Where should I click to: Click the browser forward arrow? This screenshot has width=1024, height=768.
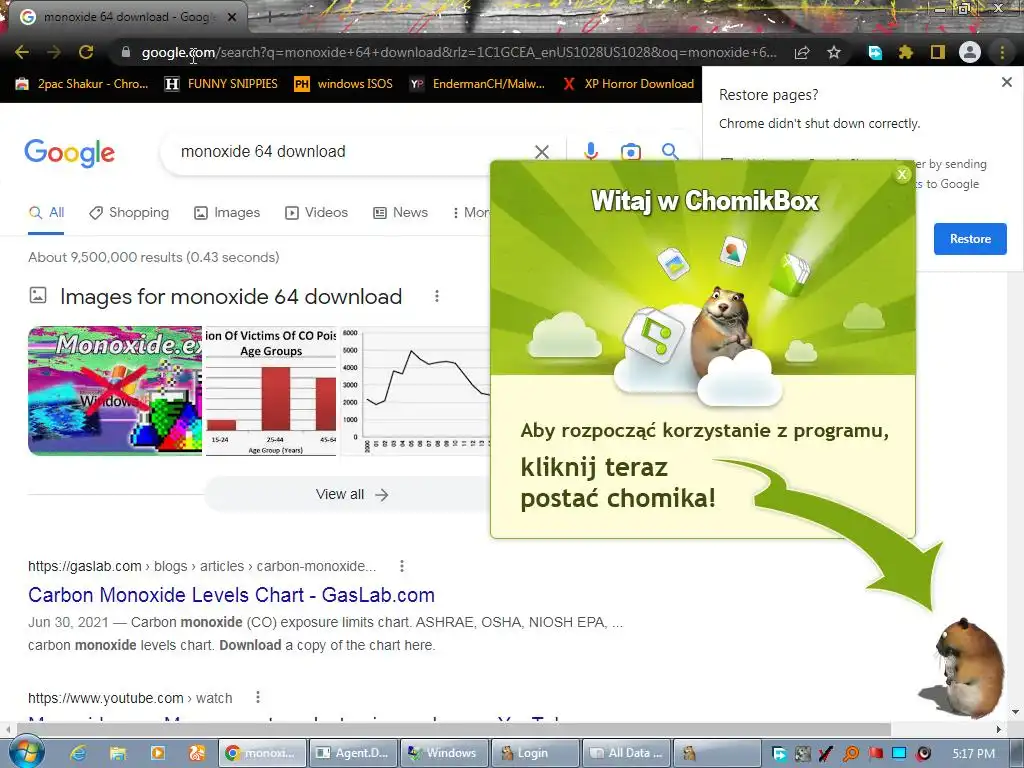(x=54, y=52)
